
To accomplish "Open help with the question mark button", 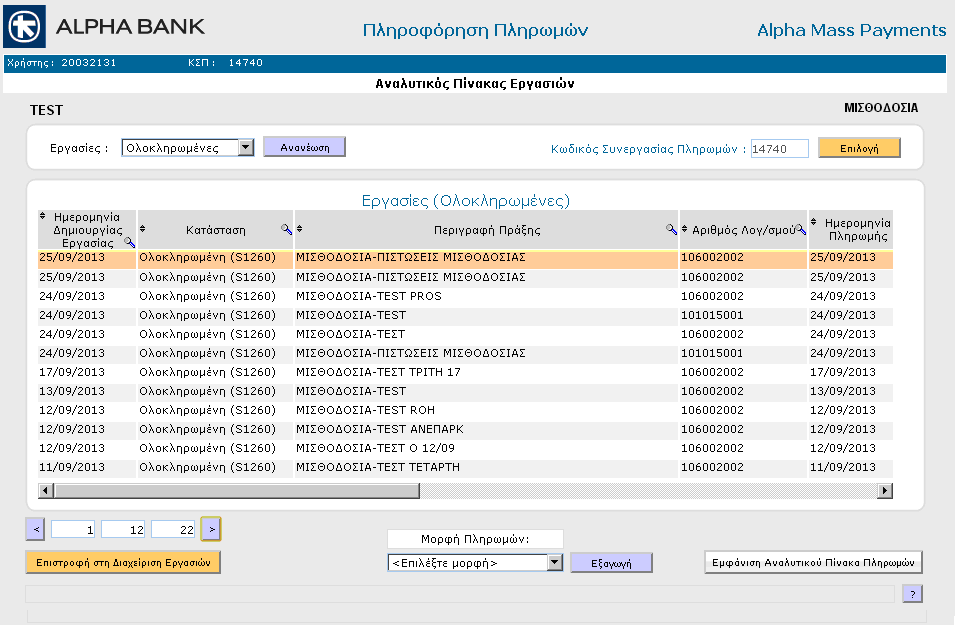I will click(x=912, y=594).
